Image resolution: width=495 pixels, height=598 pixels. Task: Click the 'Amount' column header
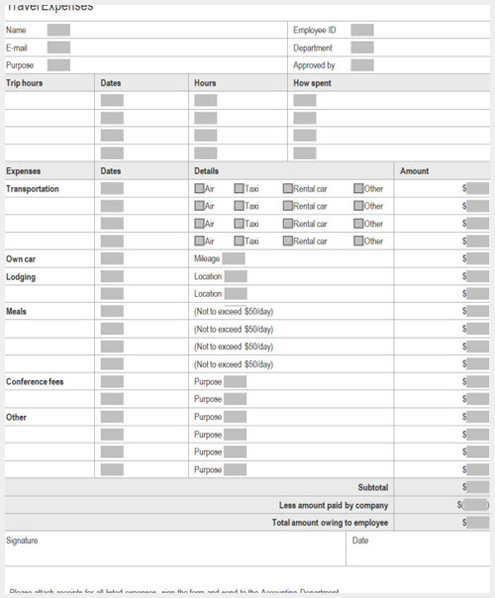pos(415,171)
